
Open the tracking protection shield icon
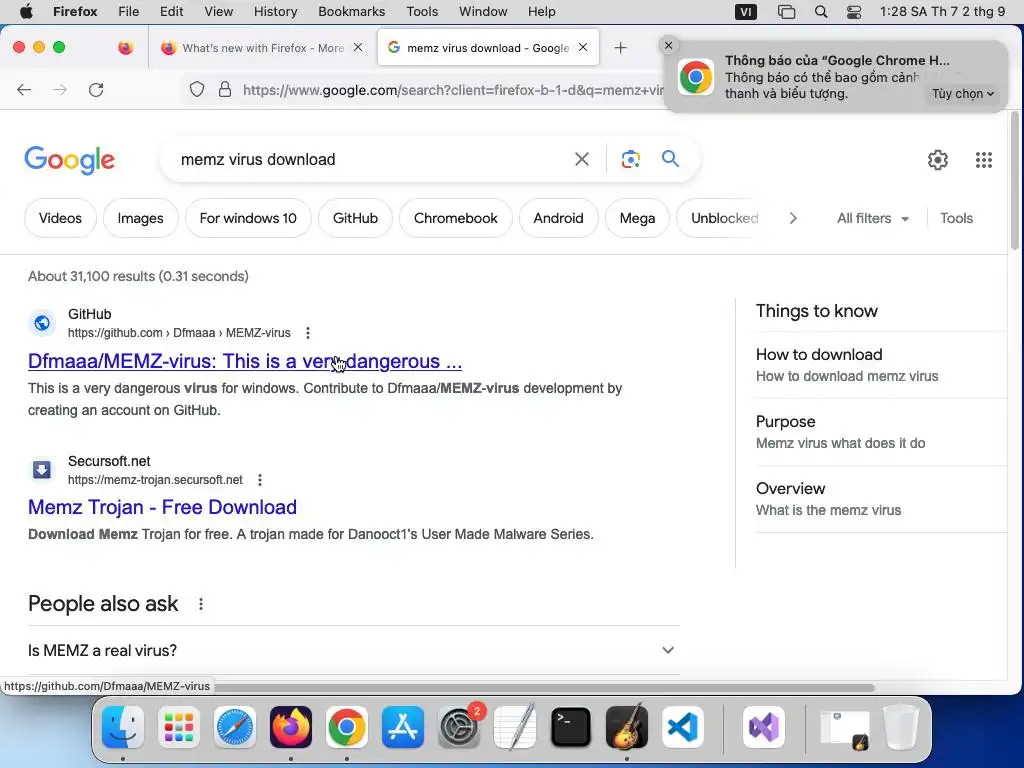(197, 89)
